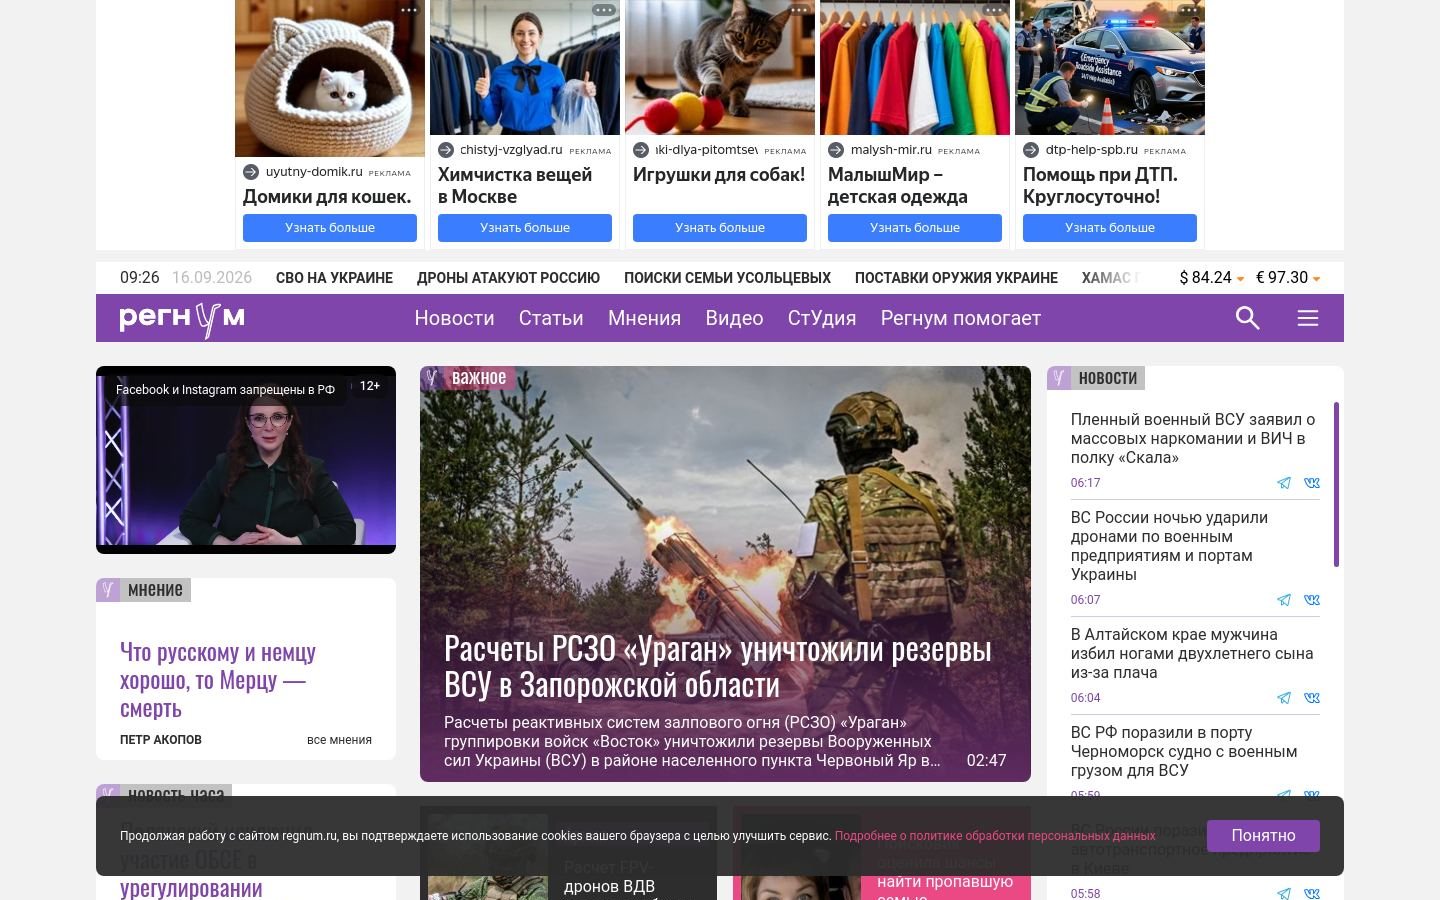1440x900 pixels.
Task: Click date 16.09.2026 in top bar
Action: [x=212, y=278]
